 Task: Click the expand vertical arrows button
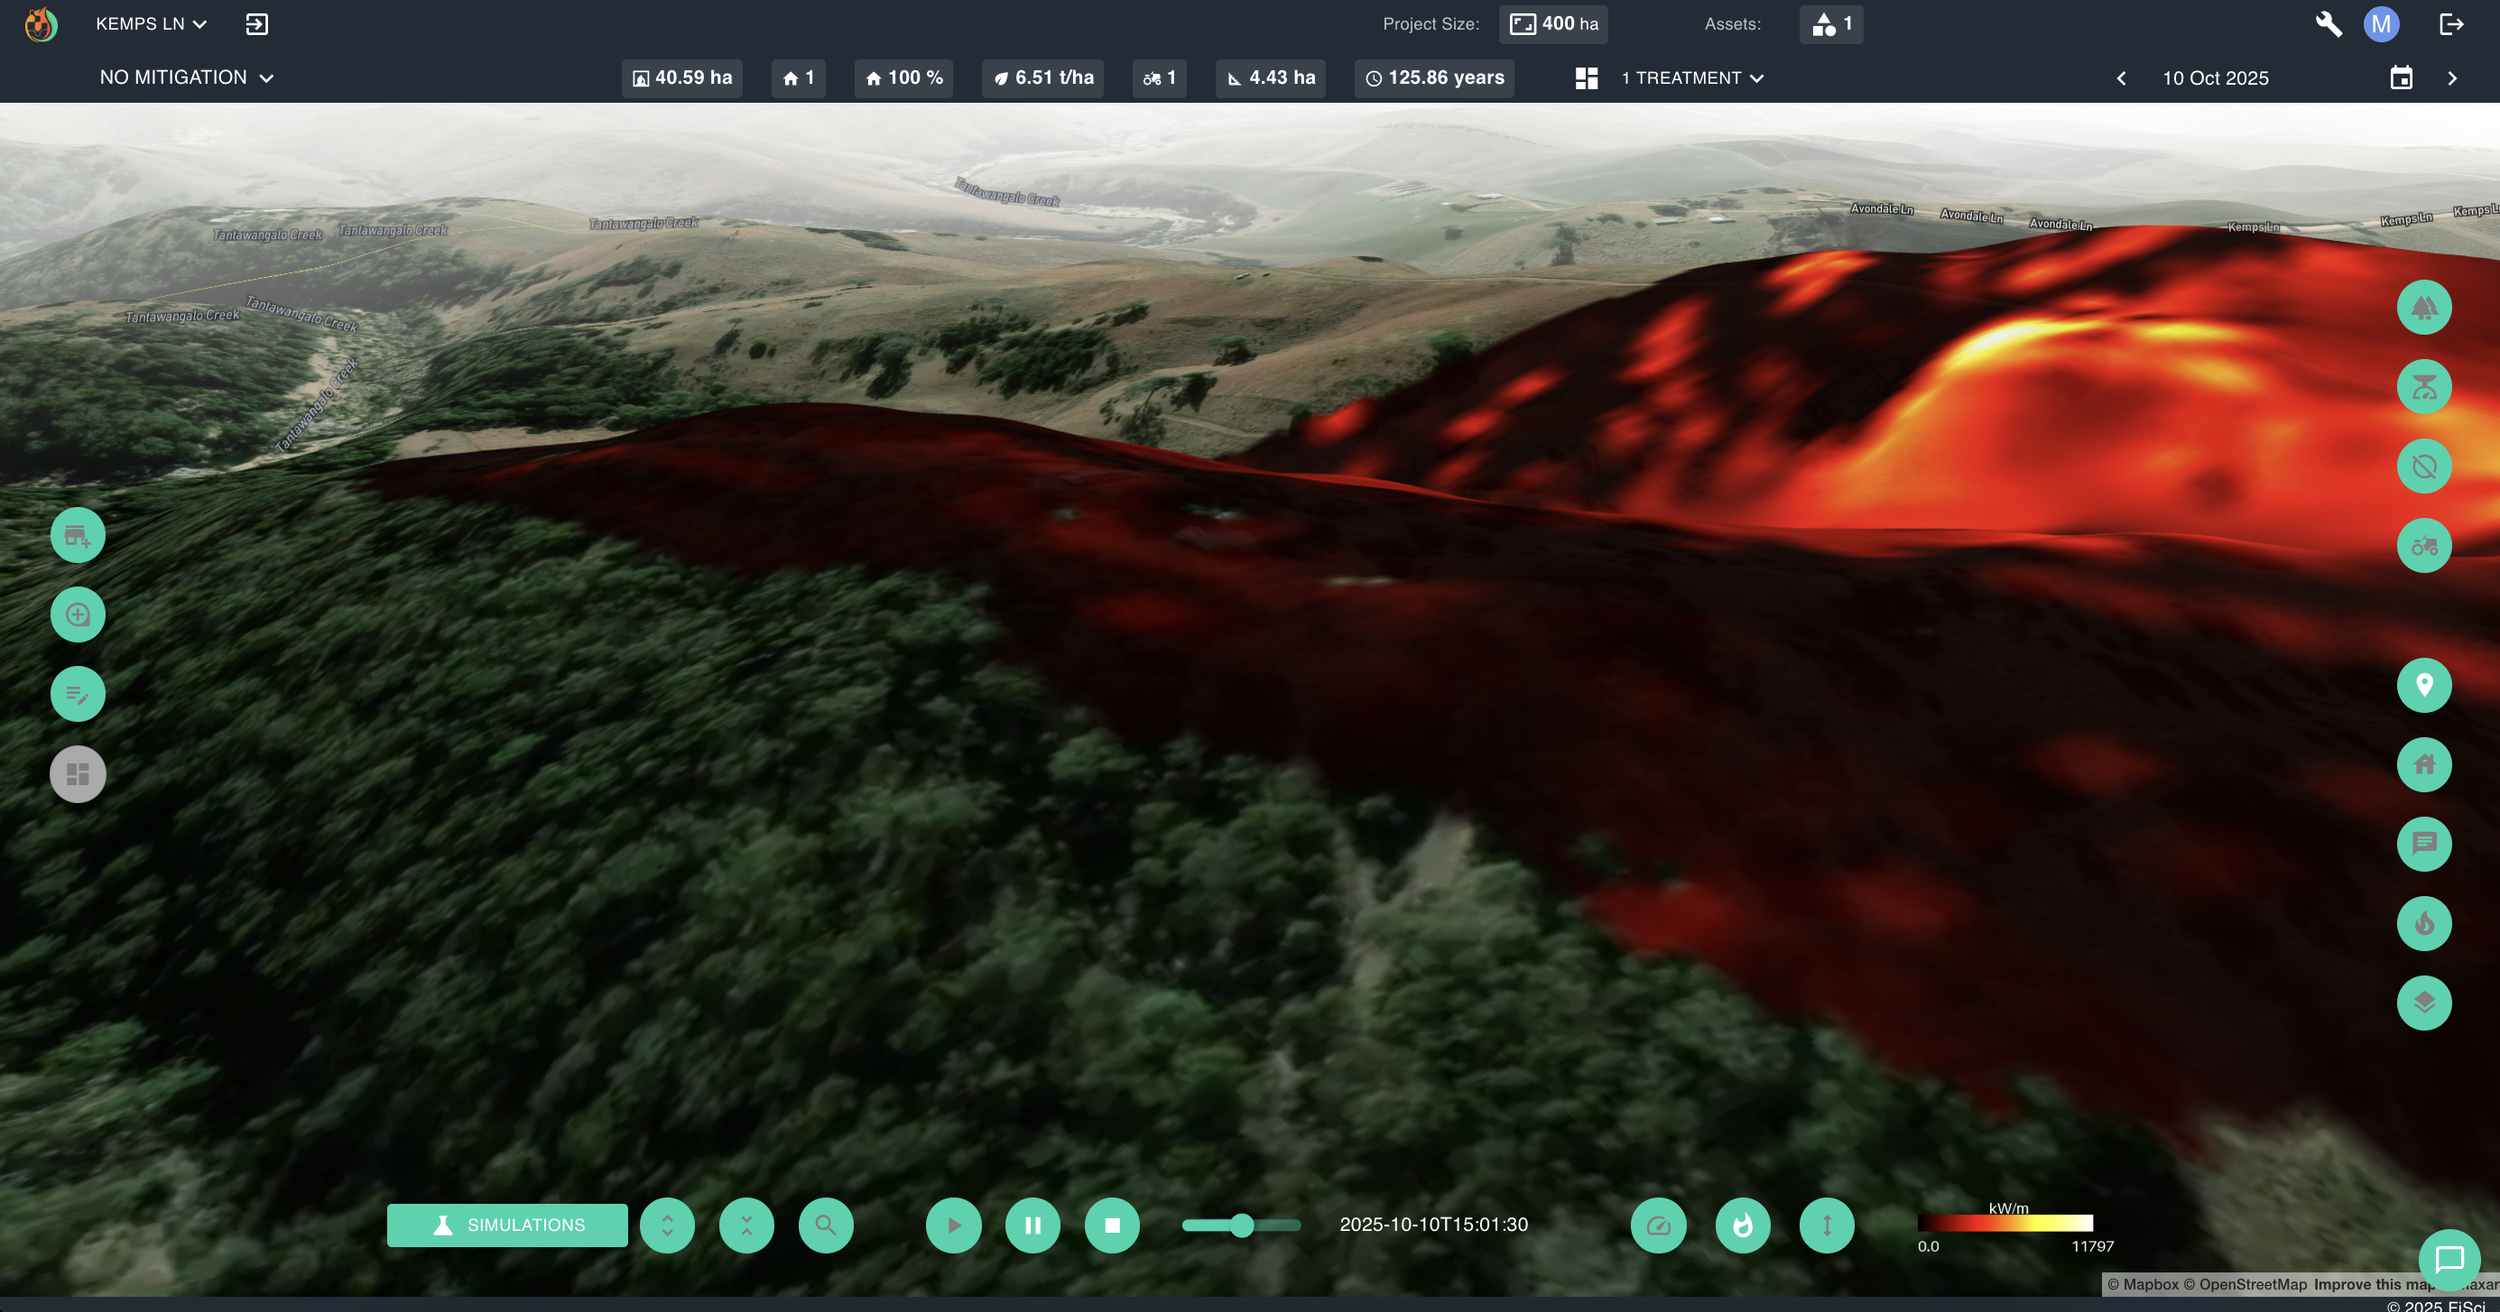pyautogui.click(x=667, y=1225)
